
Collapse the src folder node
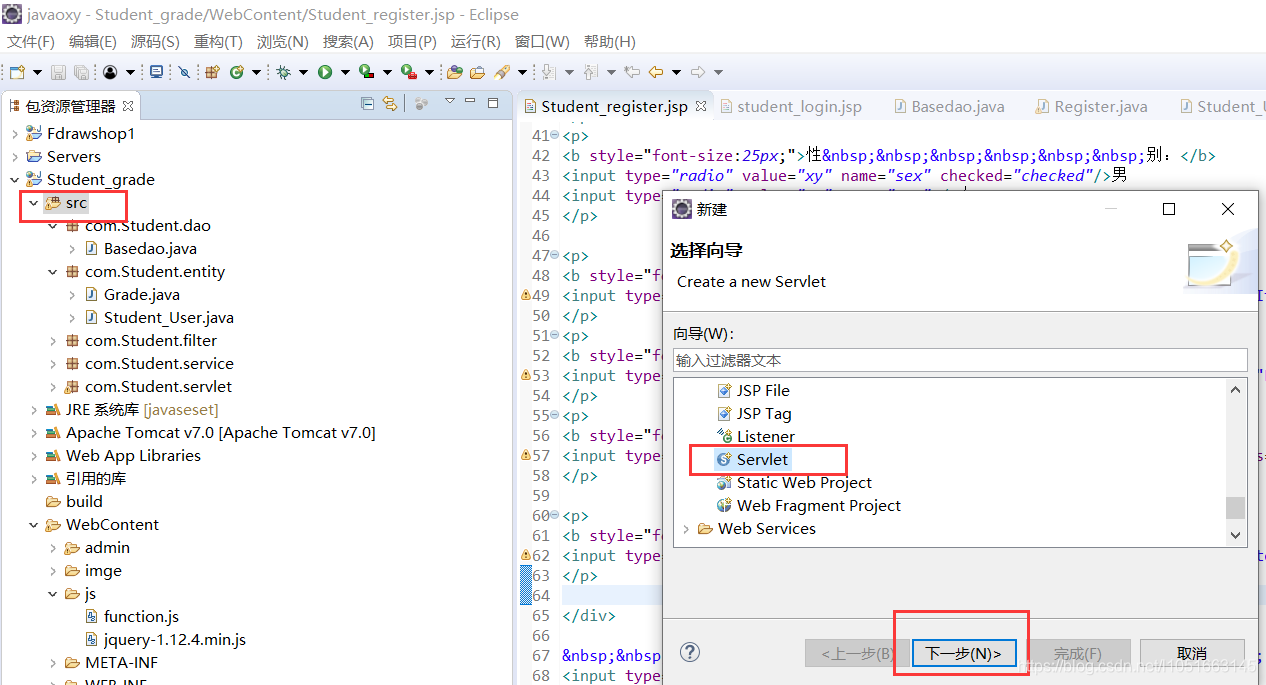[x=34, y=203]
